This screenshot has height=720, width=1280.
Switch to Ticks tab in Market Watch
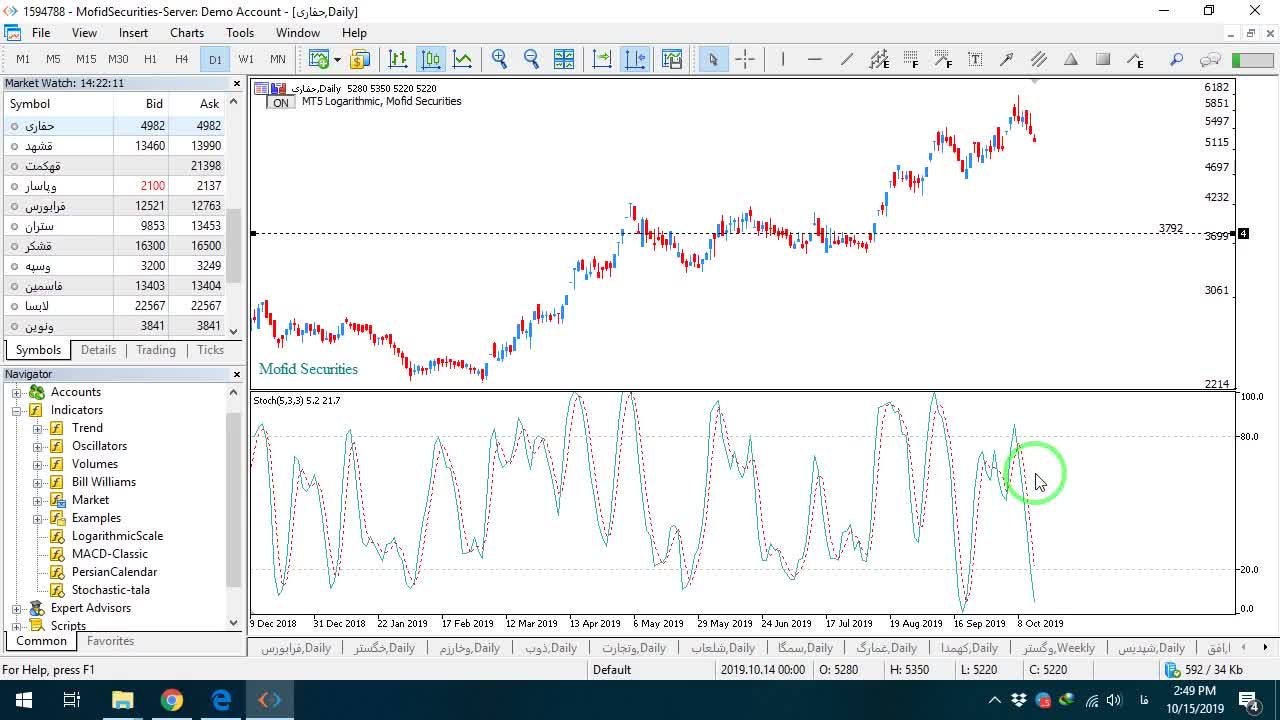click(211, 350)
